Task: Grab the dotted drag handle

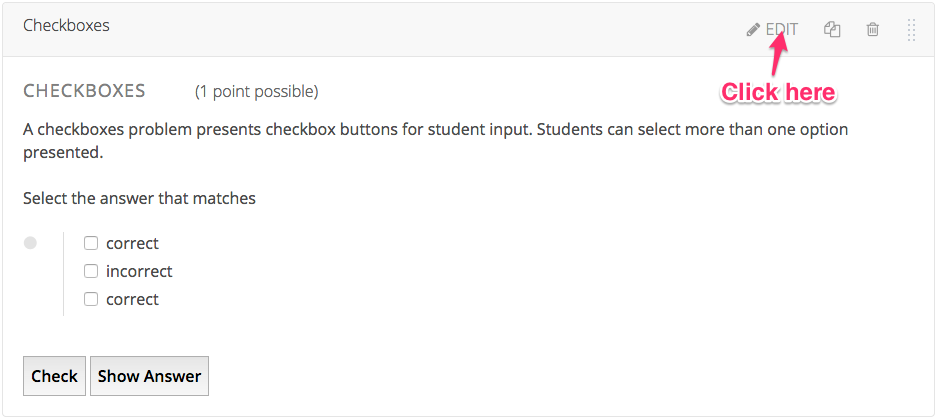Action: click(x=911, y=30)
